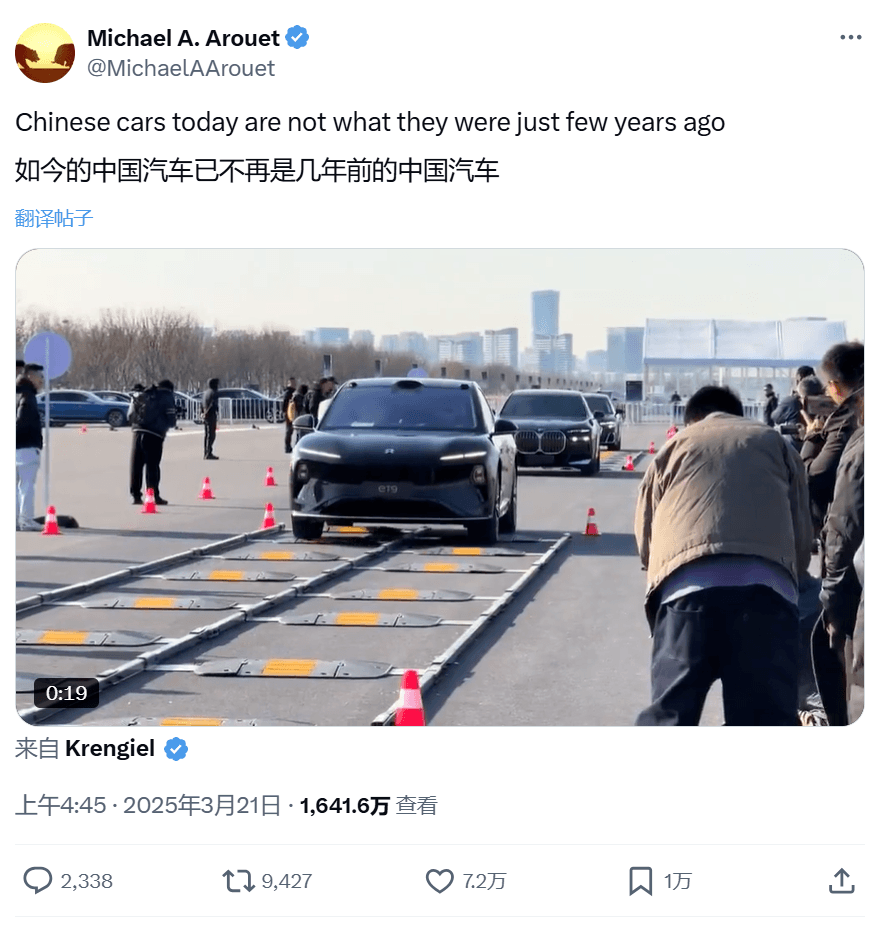886x930 pixels.
Task: Click the 1,641.6万 查看 view count
Action: click(368, 805)
